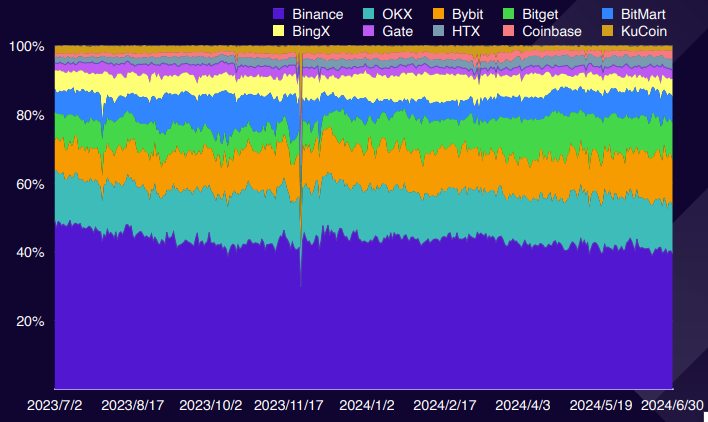The image size is (708, 422).
Task: Select the Gate legend label
Action: (x=397, y=32)
